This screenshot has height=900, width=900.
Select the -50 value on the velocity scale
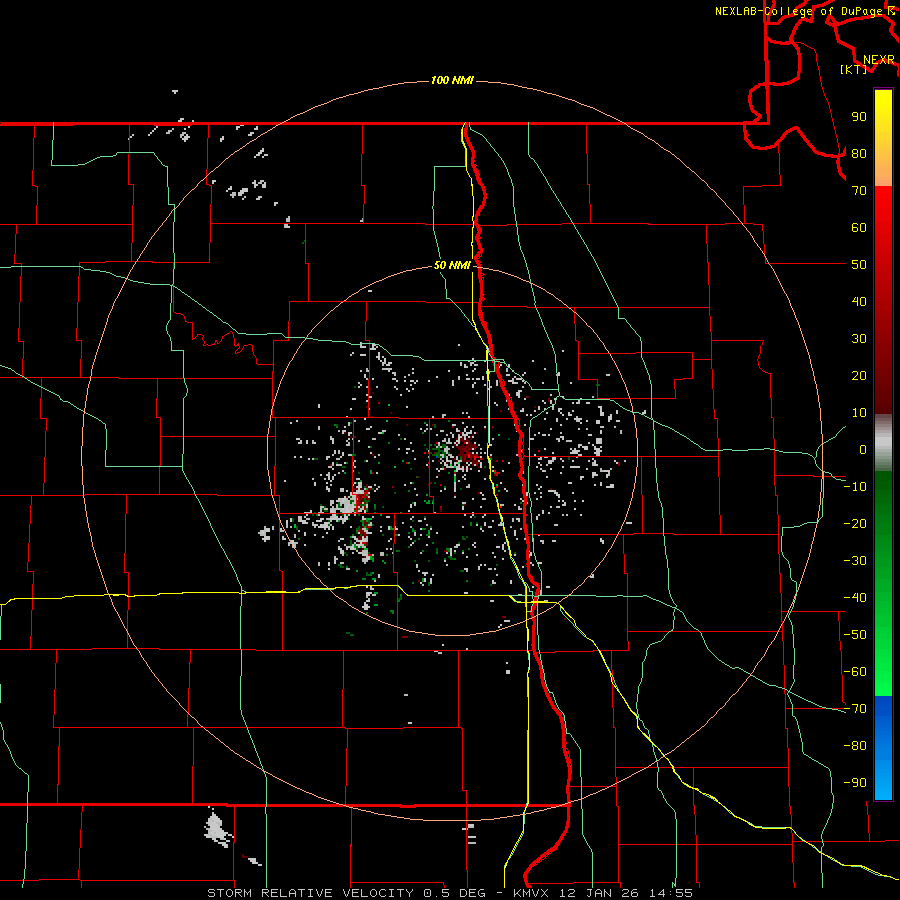click(855, 635)
